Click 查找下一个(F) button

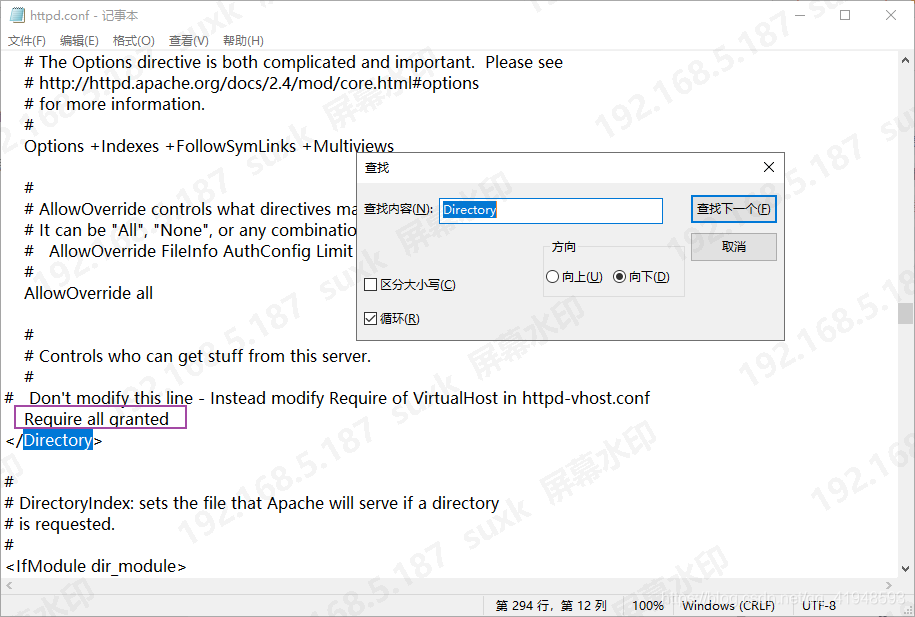click(734, 209)
